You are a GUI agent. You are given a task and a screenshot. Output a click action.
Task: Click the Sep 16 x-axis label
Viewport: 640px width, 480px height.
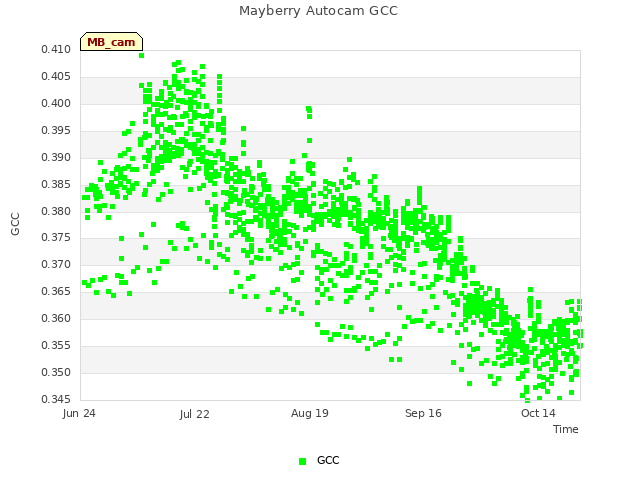(423, 413)
